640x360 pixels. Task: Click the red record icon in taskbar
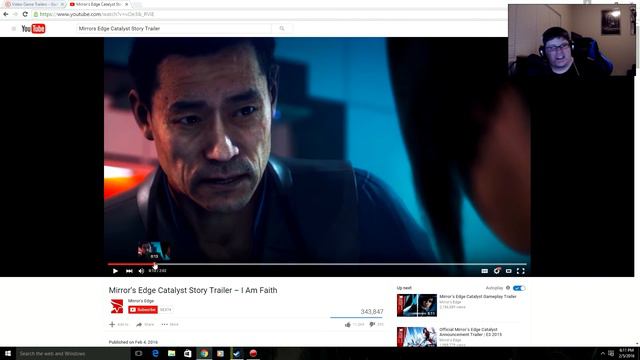click(253, 353)
